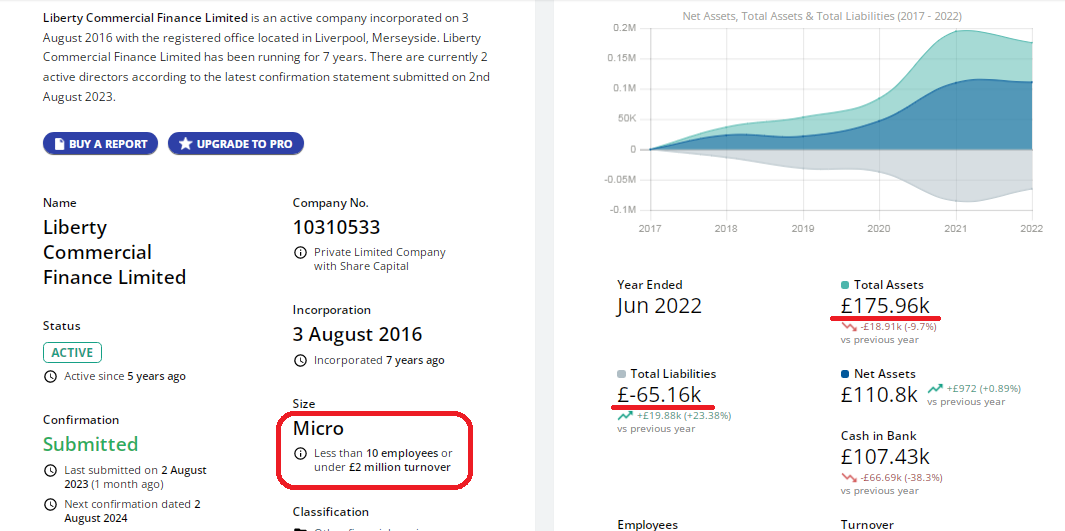Image resolution: width=1065 pixels, height=531 pixels.
Task: Click the star icon on Upgrade to Pro
Action: click(x=185, y=144)
